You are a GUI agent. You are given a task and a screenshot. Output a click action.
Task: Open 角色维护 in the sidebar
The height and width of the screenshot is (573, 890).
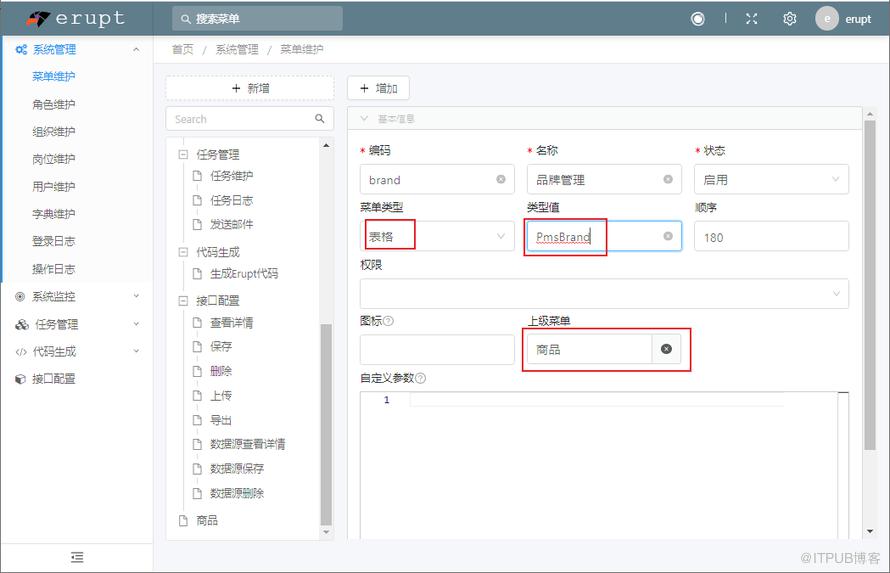(53, 104)
